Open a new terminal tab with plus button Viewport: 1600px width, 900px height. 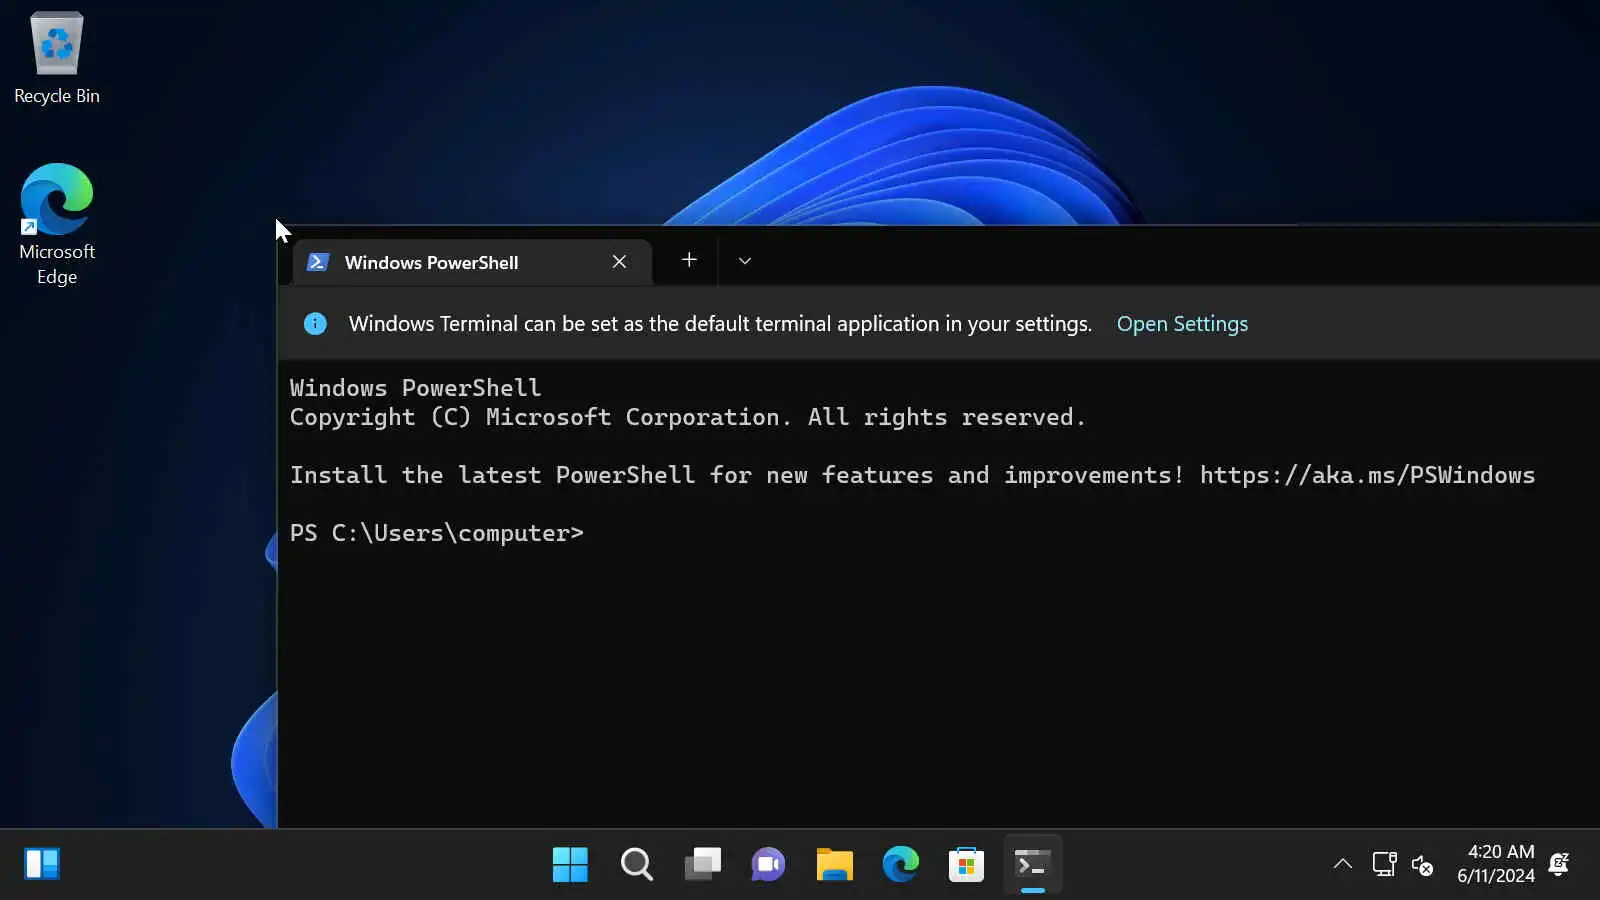pyautogui.click(x=689, y=260)
